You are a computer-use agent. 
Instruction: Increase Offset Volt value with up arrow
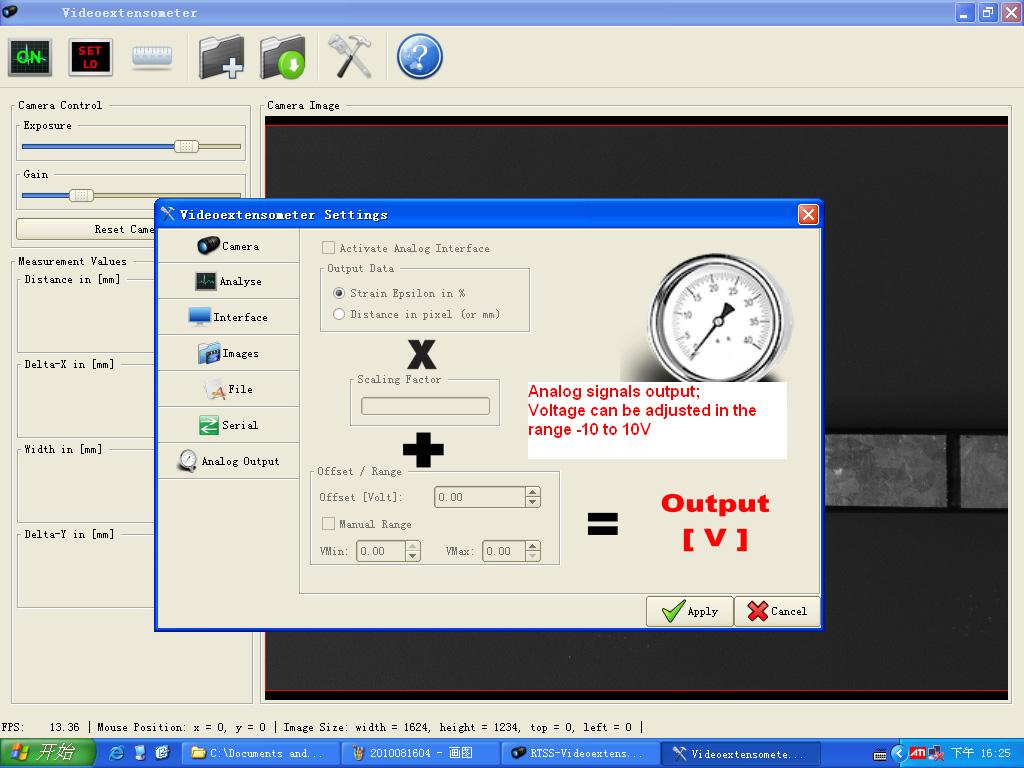(x=532, y=492)
